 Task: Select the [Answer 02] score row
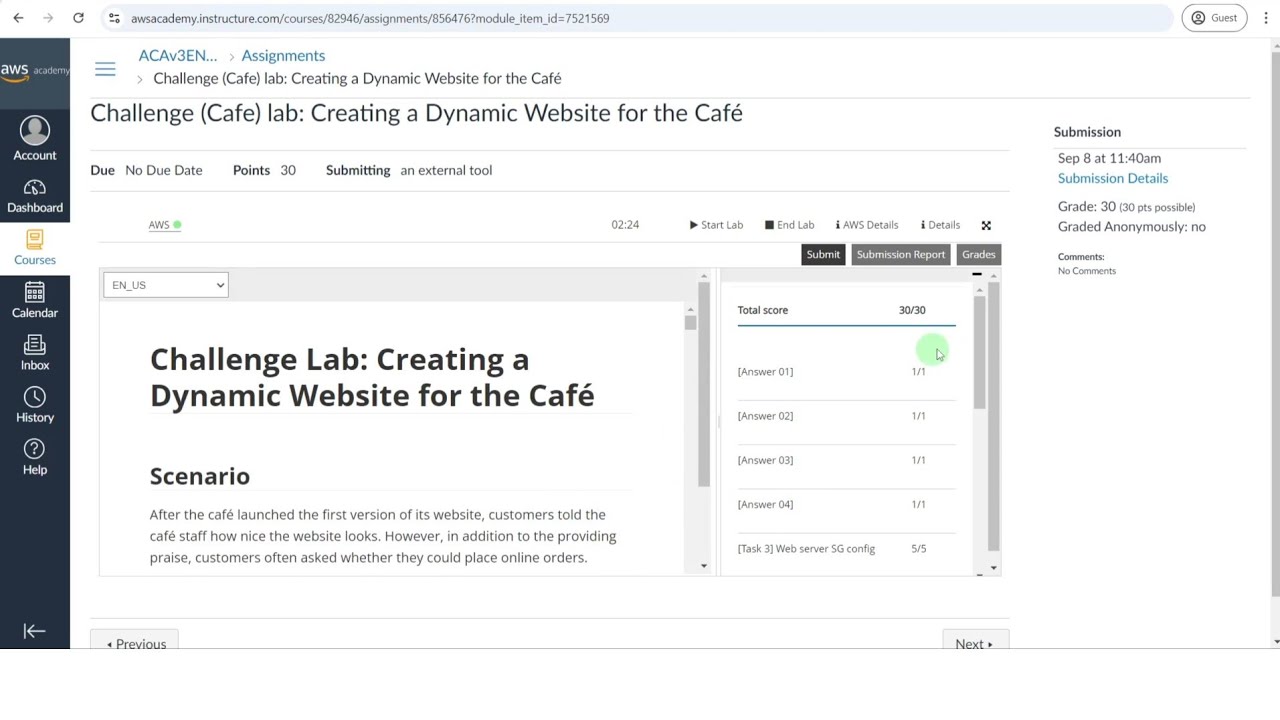point(846,416)
